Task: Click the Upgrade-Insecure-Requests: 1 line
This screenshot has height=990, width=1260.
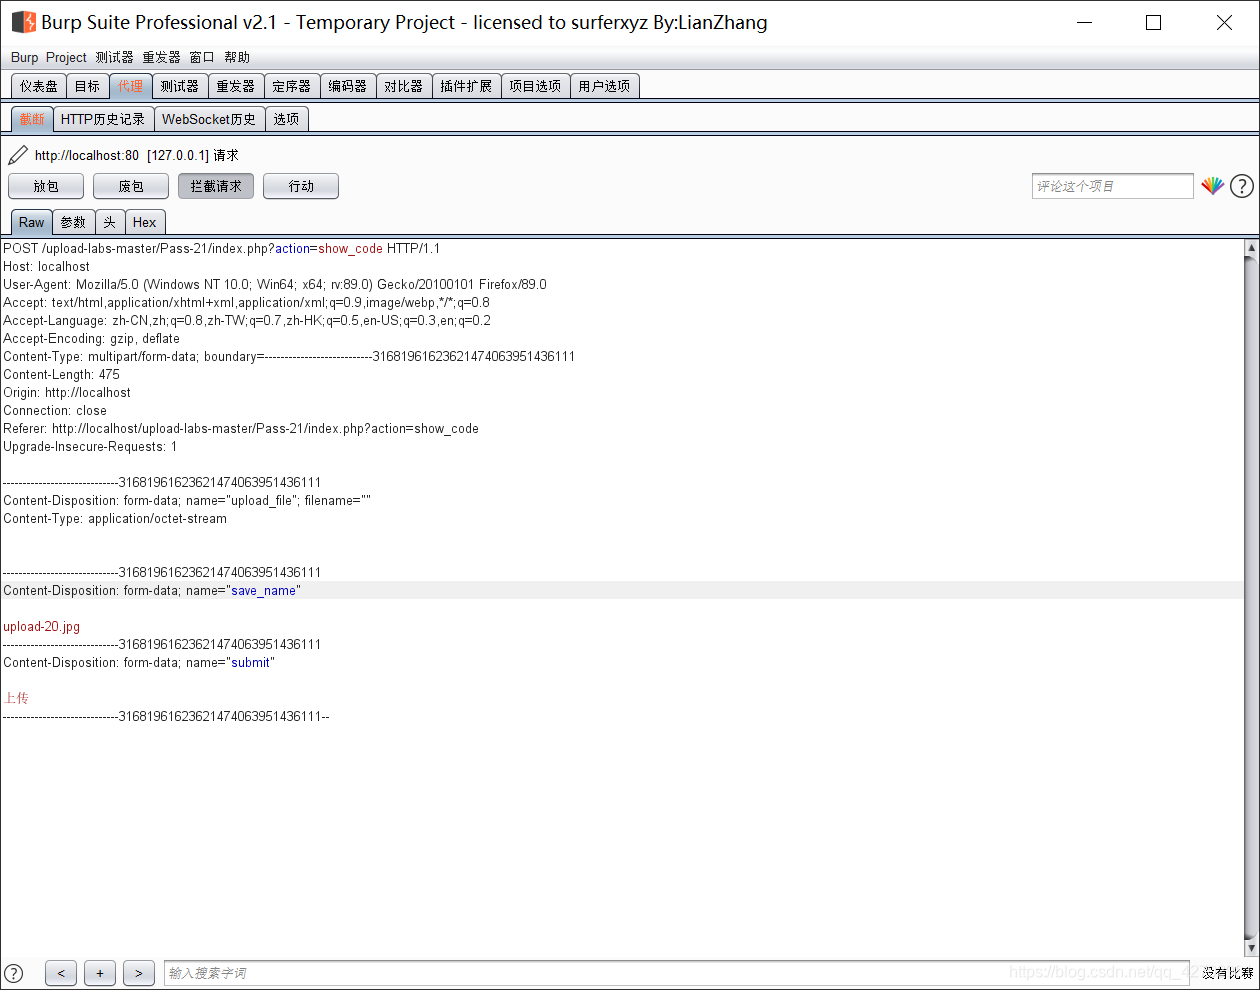Action: click(90, 447)
